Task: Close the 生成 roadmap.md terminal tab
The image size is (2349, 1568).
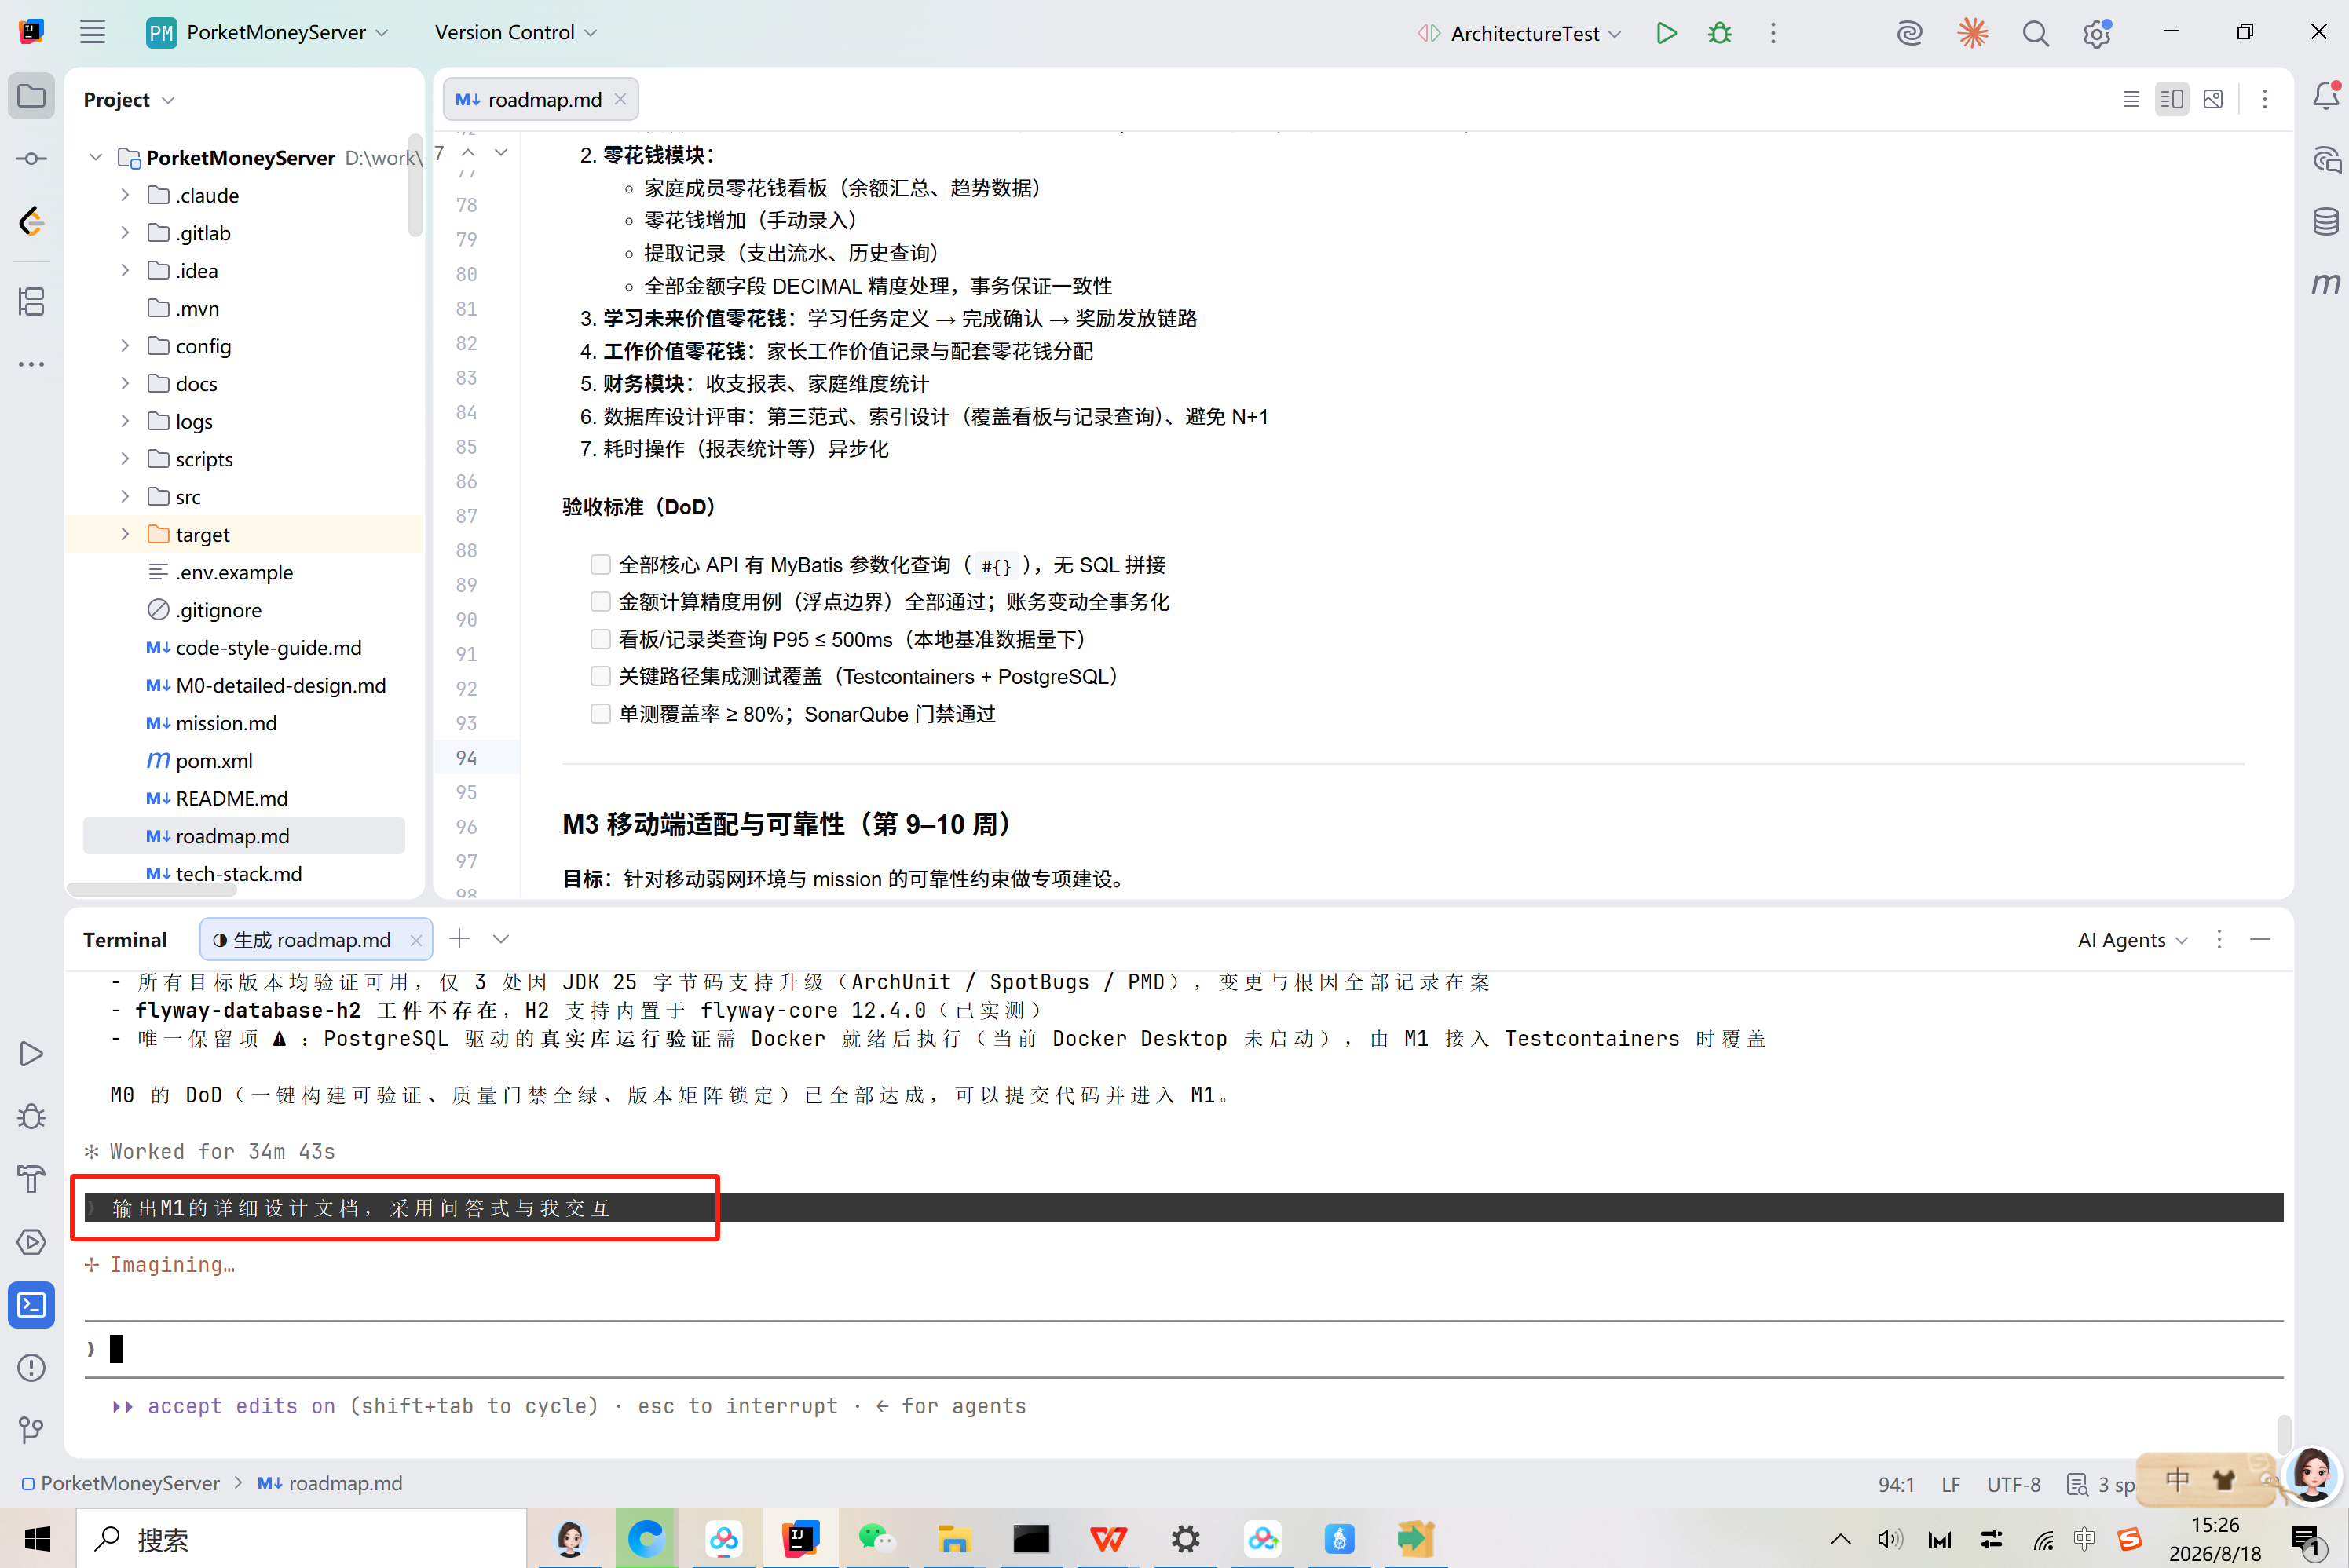Action: pos(416,939)
